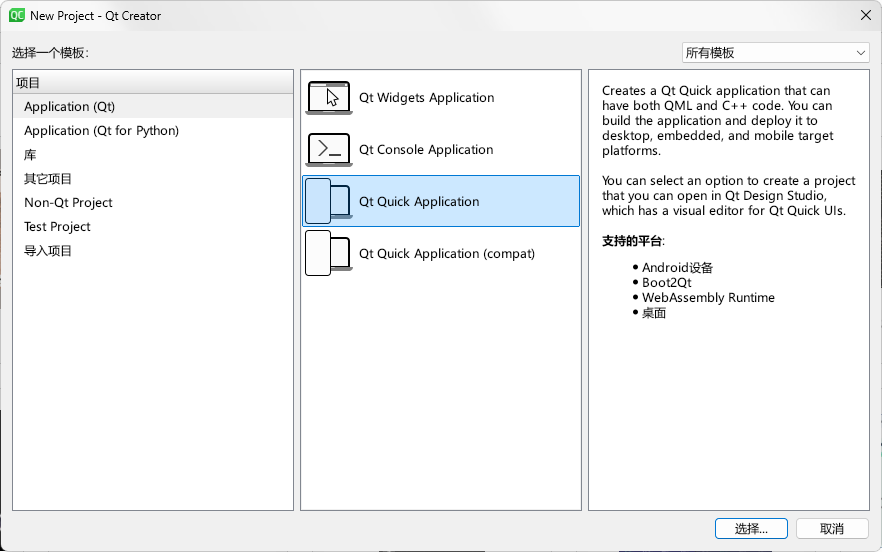Select 导入项目 import project category
The width and height of the screenshot is (882, 552).
[48, 251]
